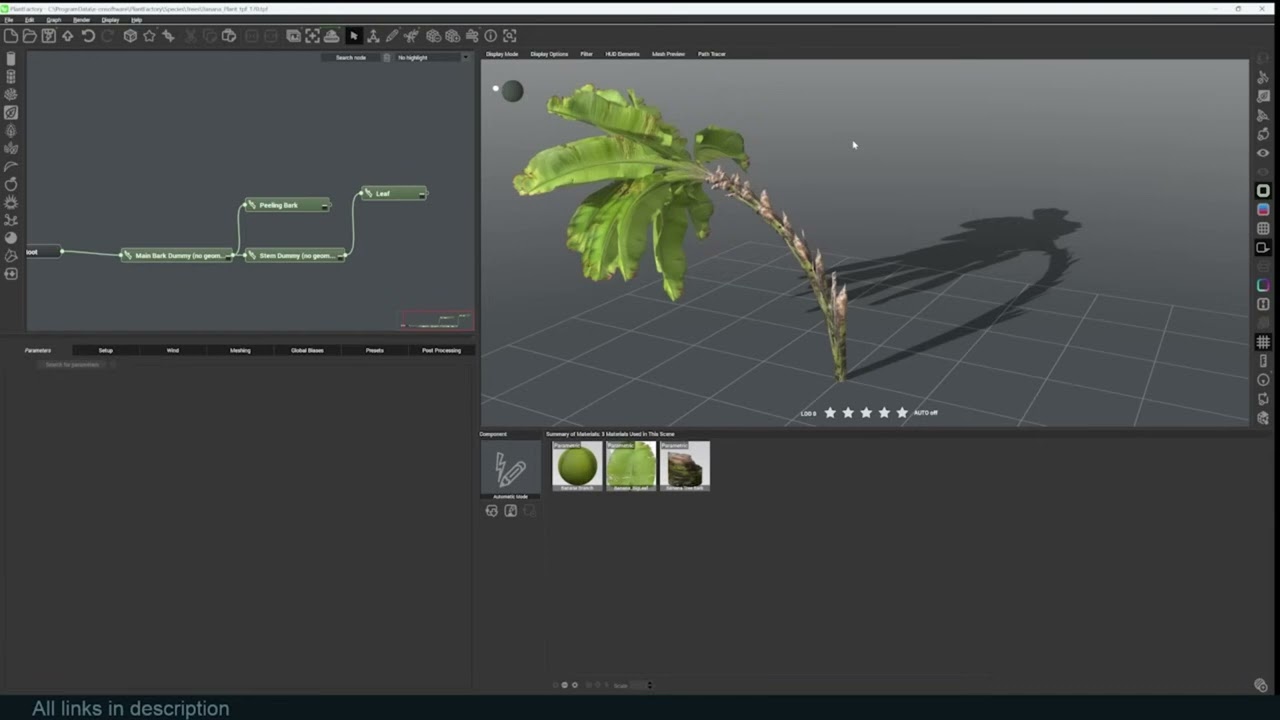Open the Edit menu
The width and height of the screenshot is (1280, 720).
pyautogui.click(x=29, y=20)
